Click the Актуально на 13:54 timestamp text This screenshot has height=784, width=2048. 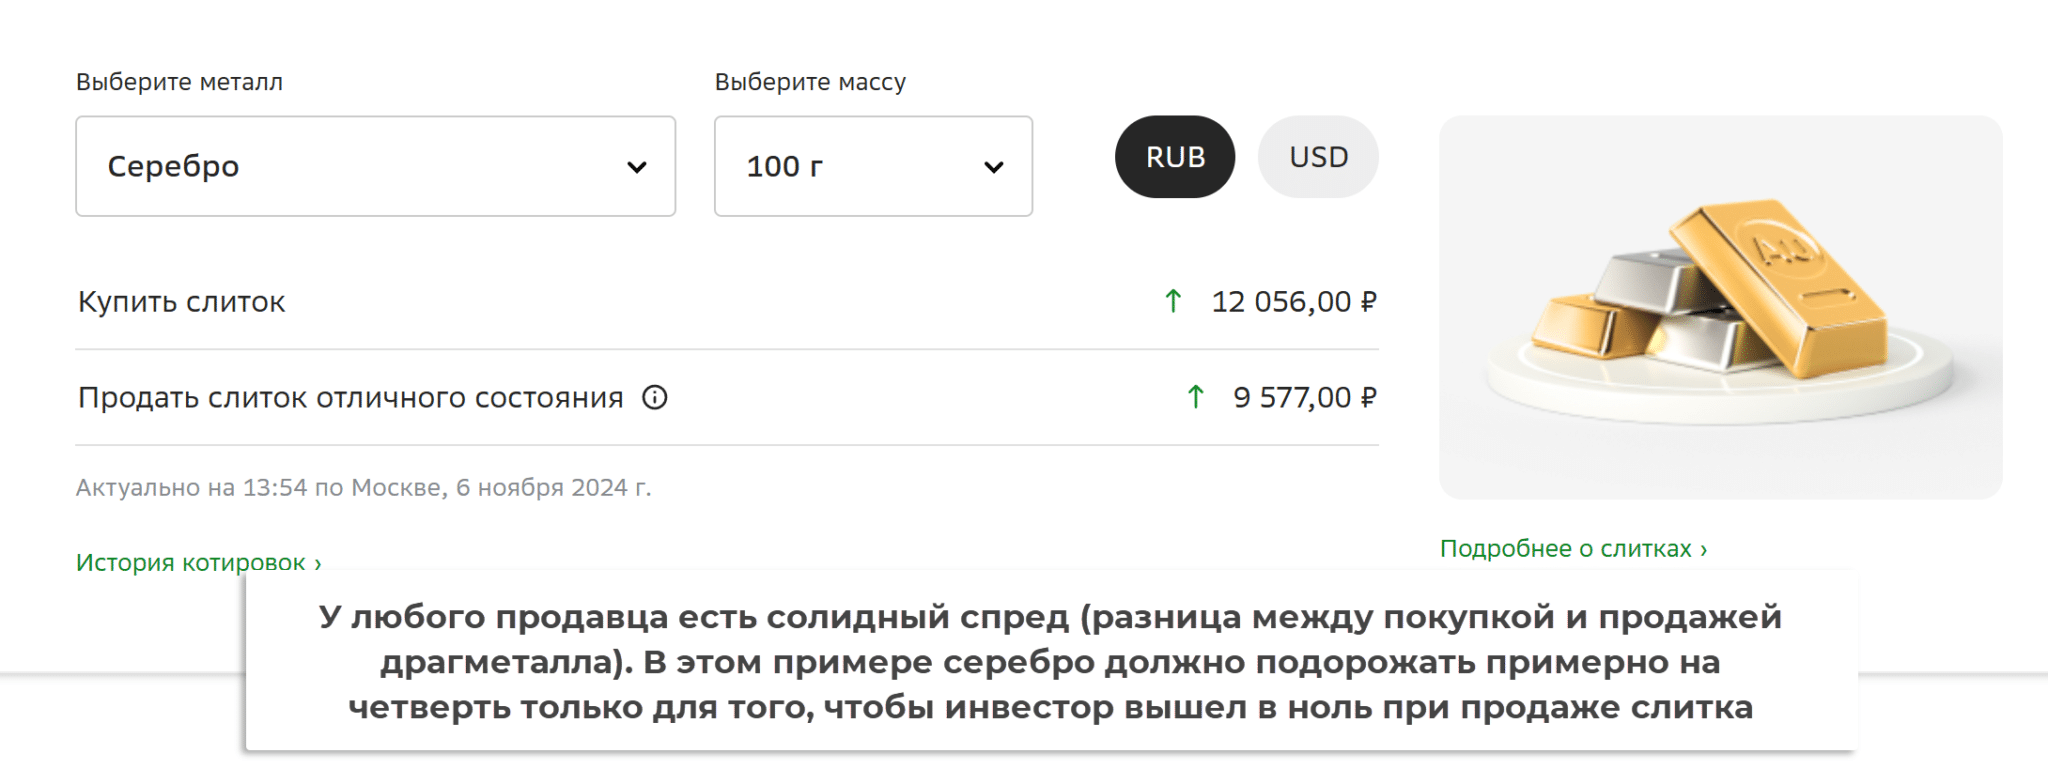[x=363, y=487]
